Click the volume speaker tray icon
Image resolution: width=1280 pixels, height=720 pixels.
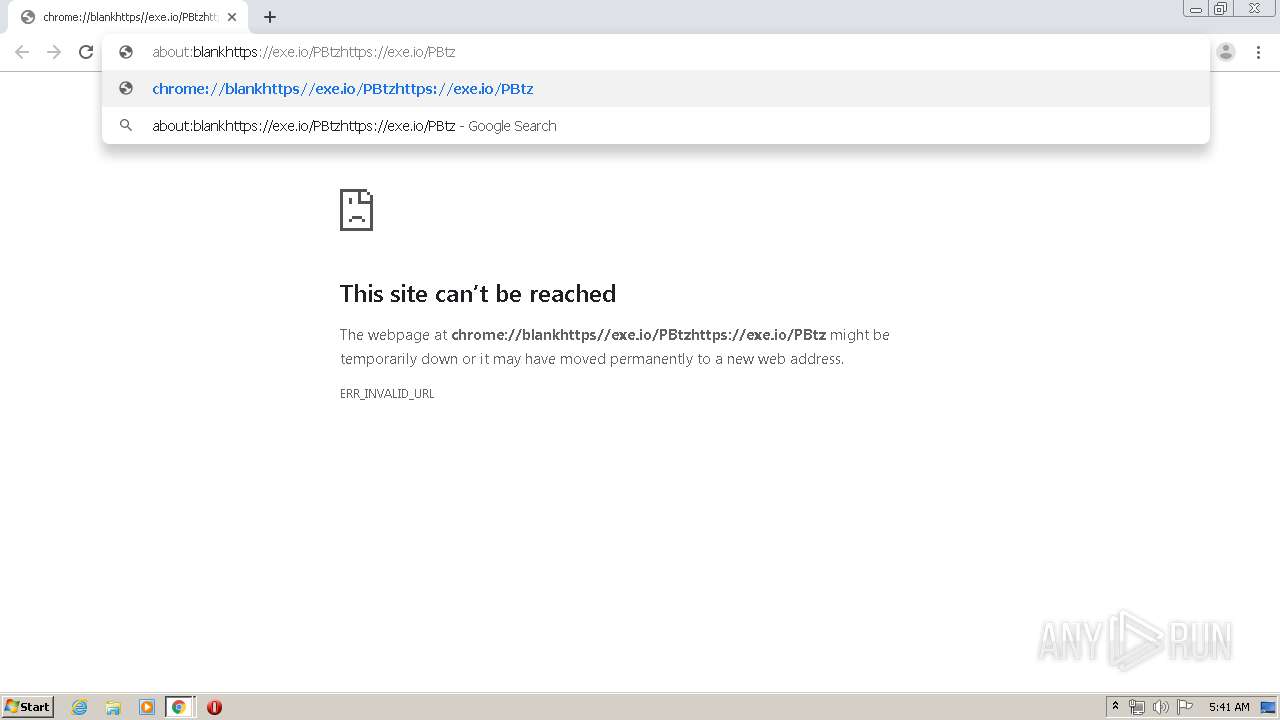click(1161, 707)
